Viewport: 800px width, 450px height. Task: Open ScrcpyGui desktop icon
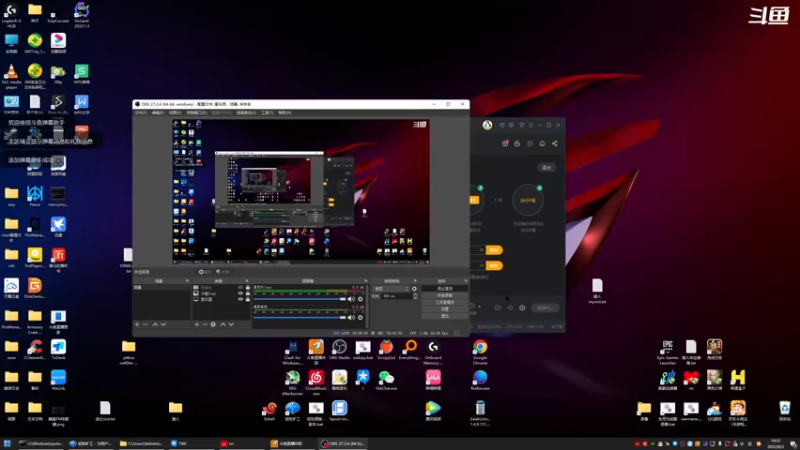(x=386, y=350)
